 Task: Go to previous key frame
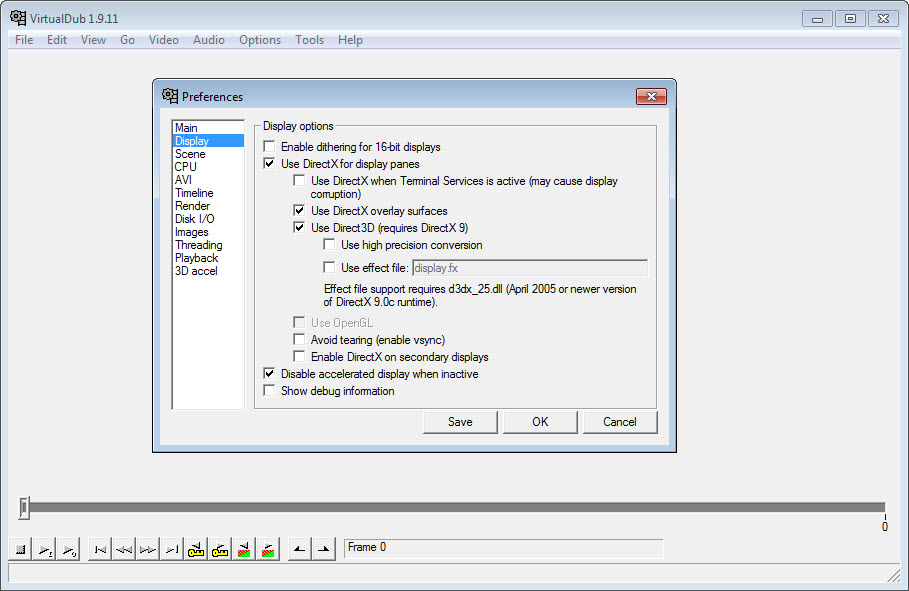196,549
